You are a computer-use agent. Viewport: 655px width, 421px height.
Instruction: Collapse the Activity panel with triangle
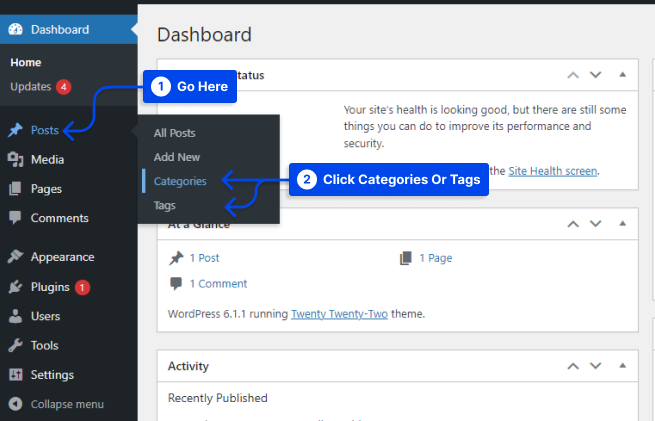point(622,366)
